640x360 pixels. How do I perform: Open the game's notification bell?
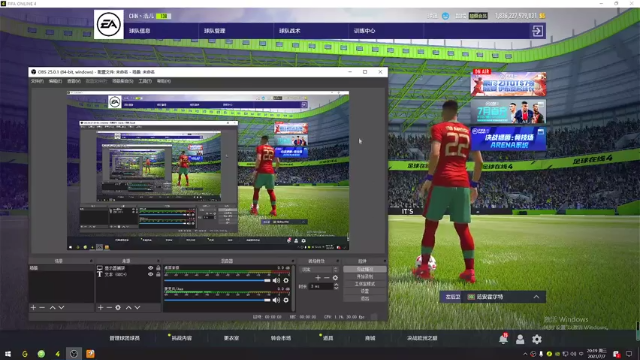[x=503, y=338]
